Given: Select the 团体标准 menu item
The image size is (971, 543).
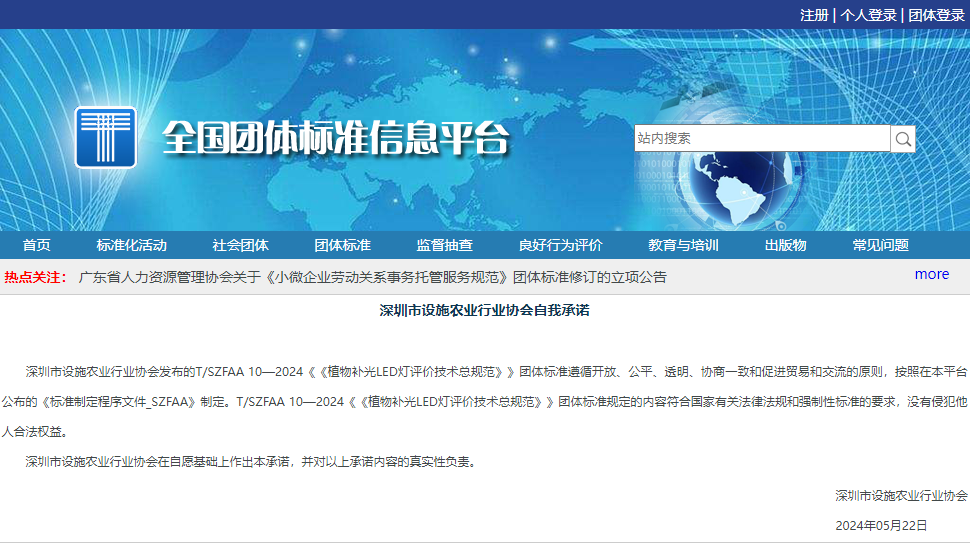Looking at the screenshot, I should [x=342, y=245].
